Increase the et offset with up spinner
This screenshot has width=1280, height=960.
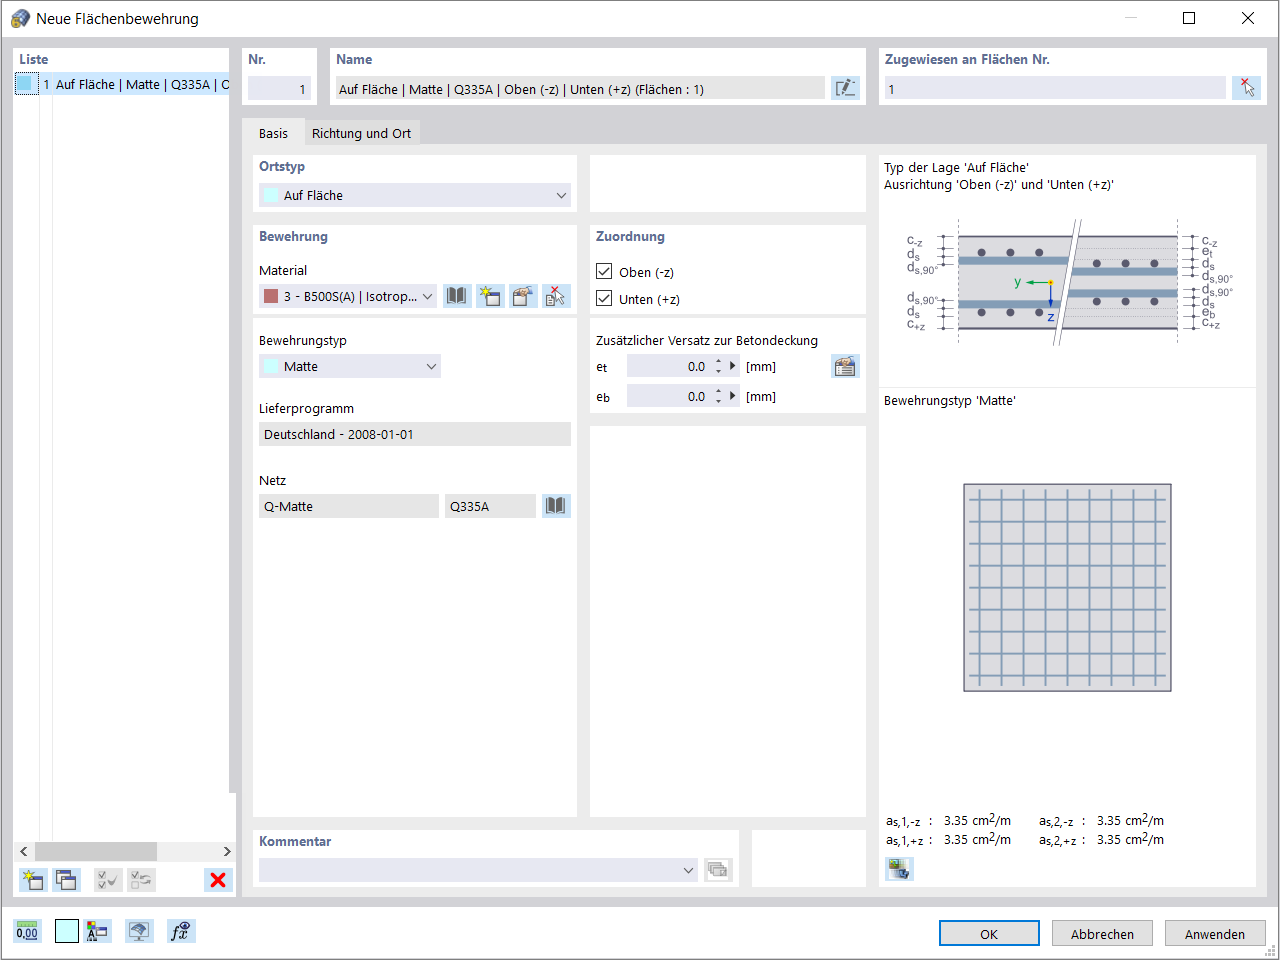[x=718, y=361]
